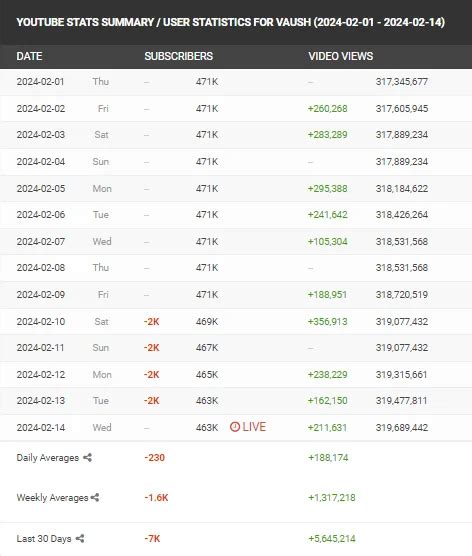The image size is (472, 556).
Task: Click the SUBSCRIBERS column header
Action: pyautogui.click(x=179, y=56)
